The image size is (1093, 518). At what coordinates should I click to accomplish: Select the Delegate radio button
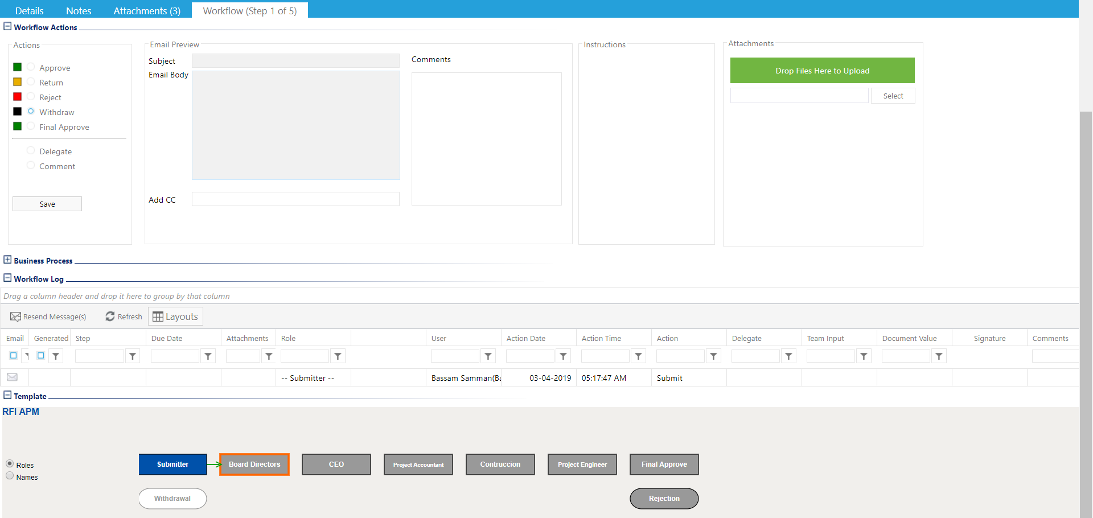pyautogui.click(x=31, y=151)
